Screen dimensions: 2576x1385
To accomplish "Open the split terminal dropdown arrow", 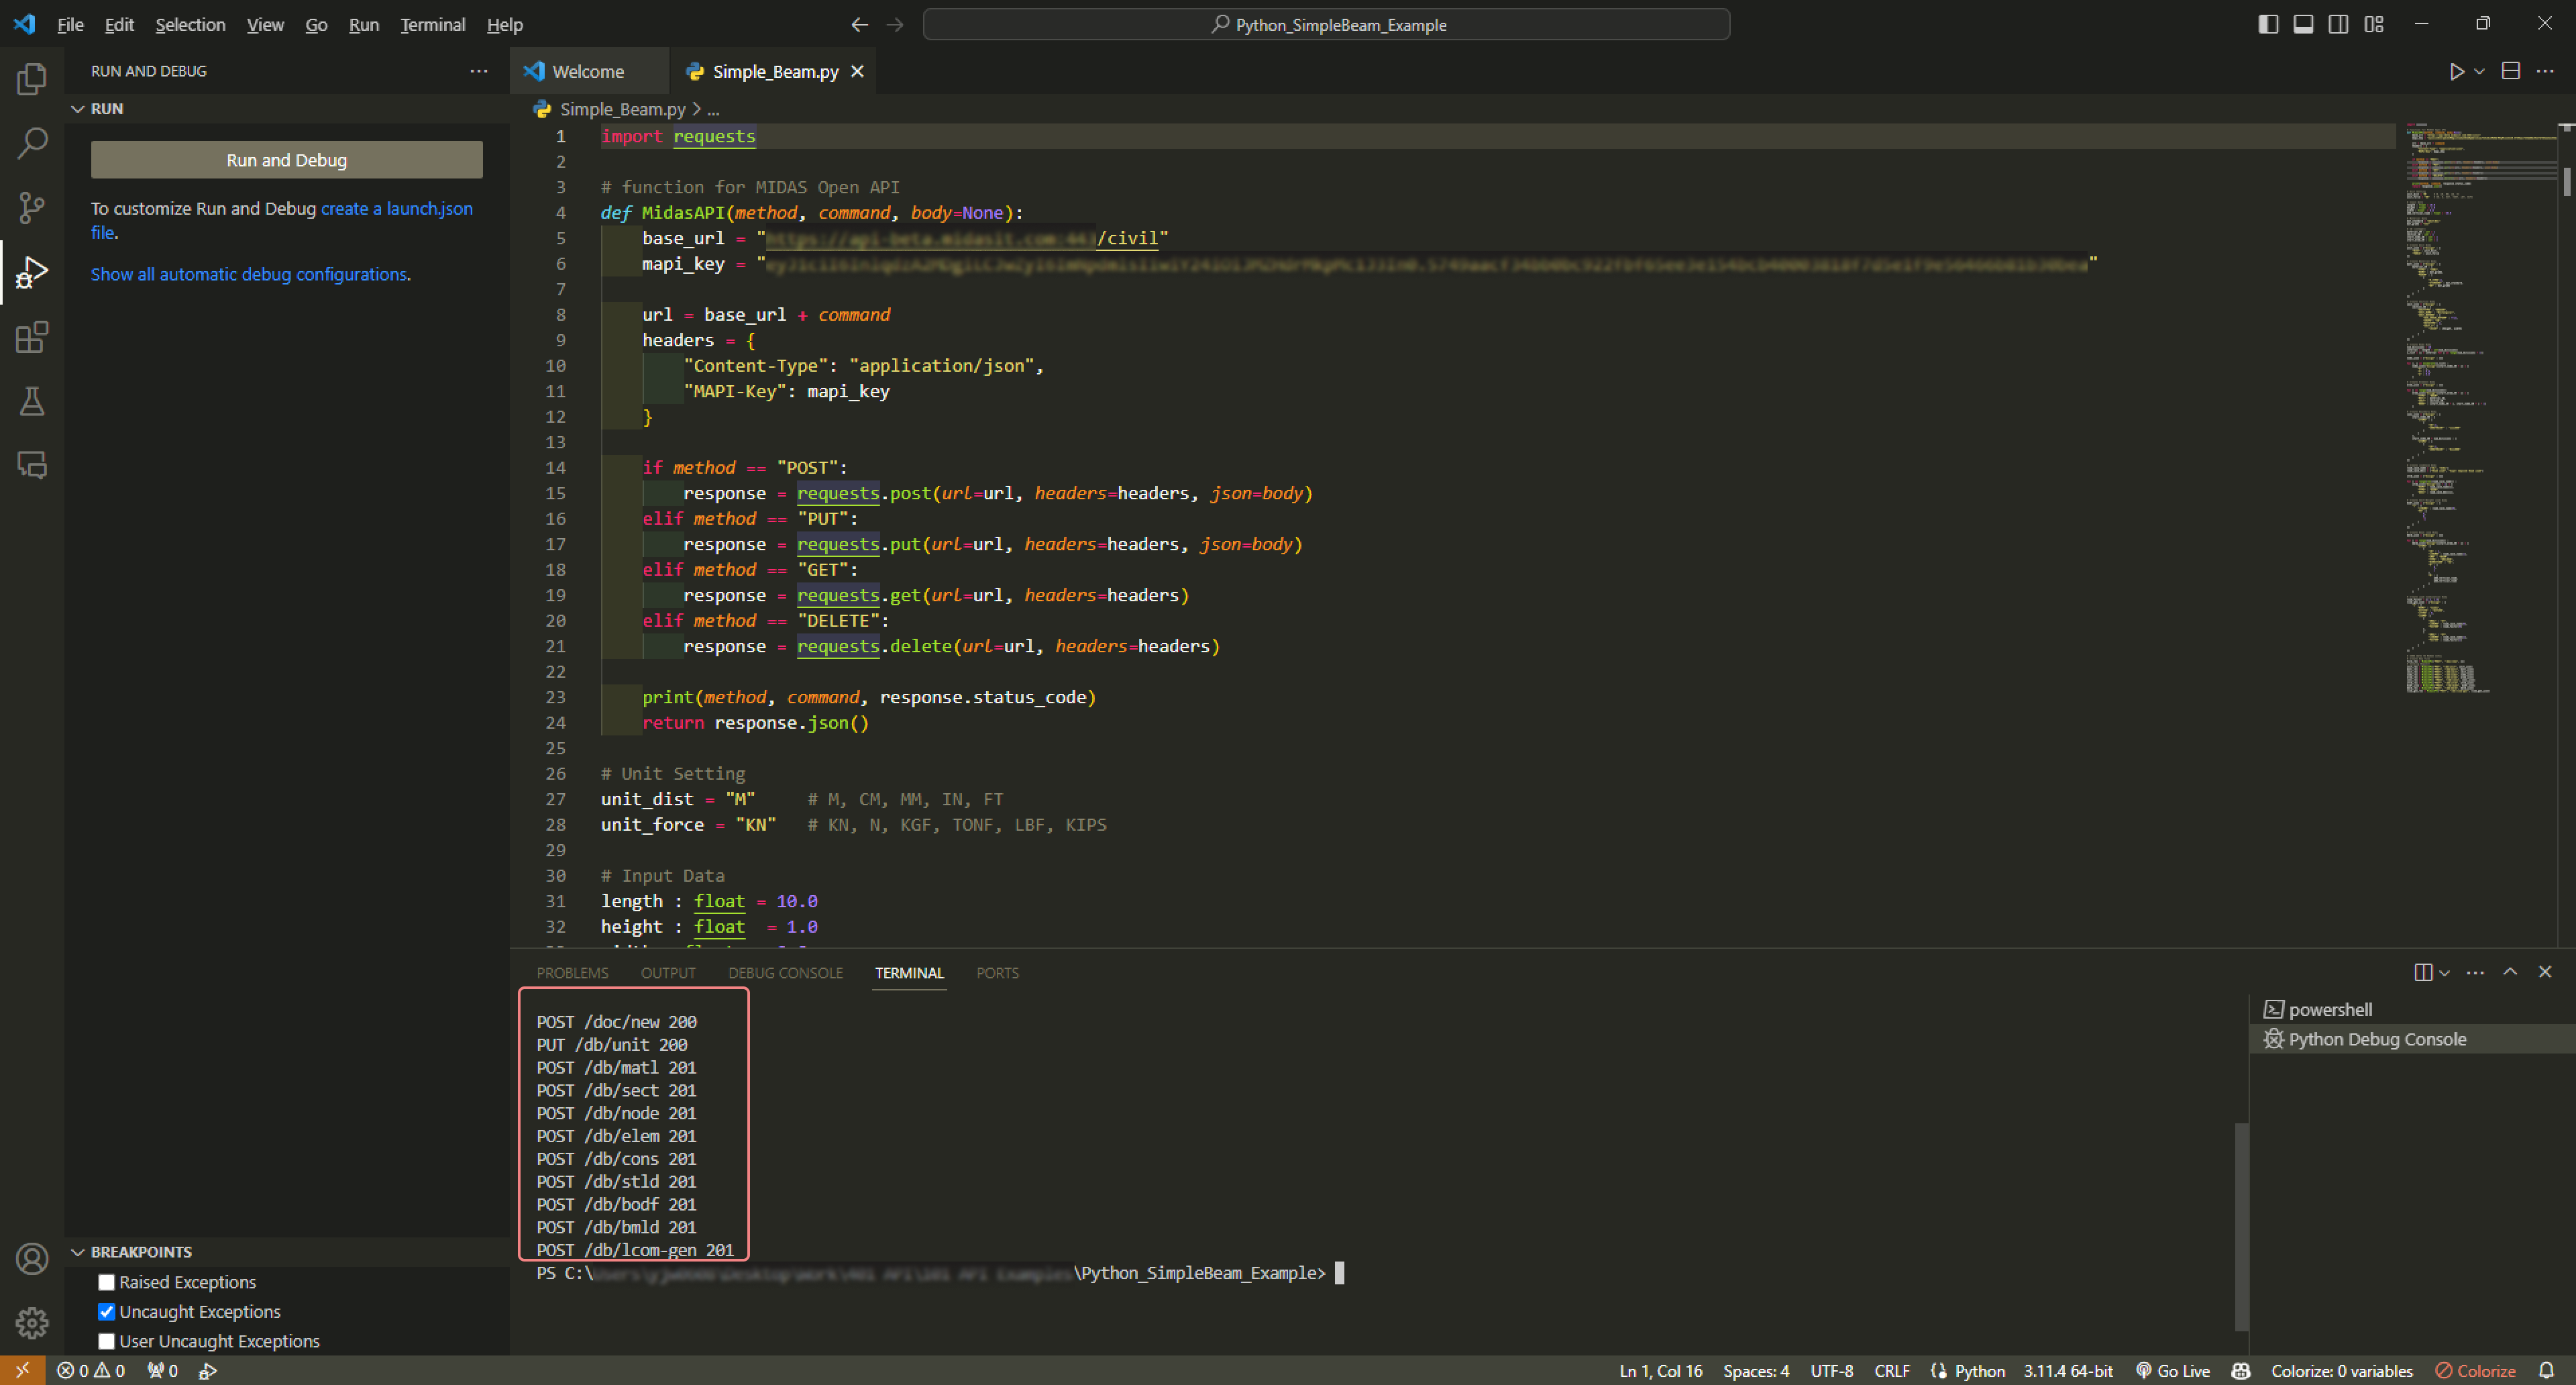I will (2444, 972).
